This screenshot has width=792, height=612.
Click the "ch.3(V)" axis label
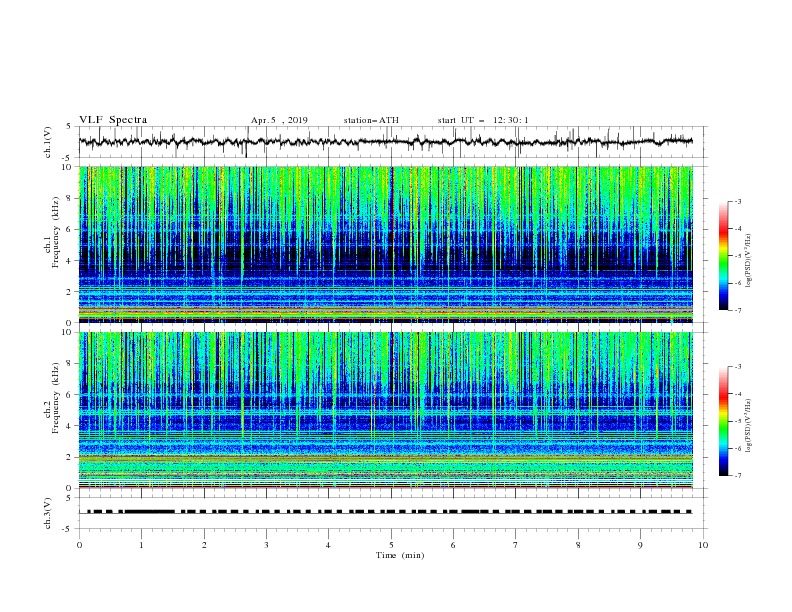[48, 513]
